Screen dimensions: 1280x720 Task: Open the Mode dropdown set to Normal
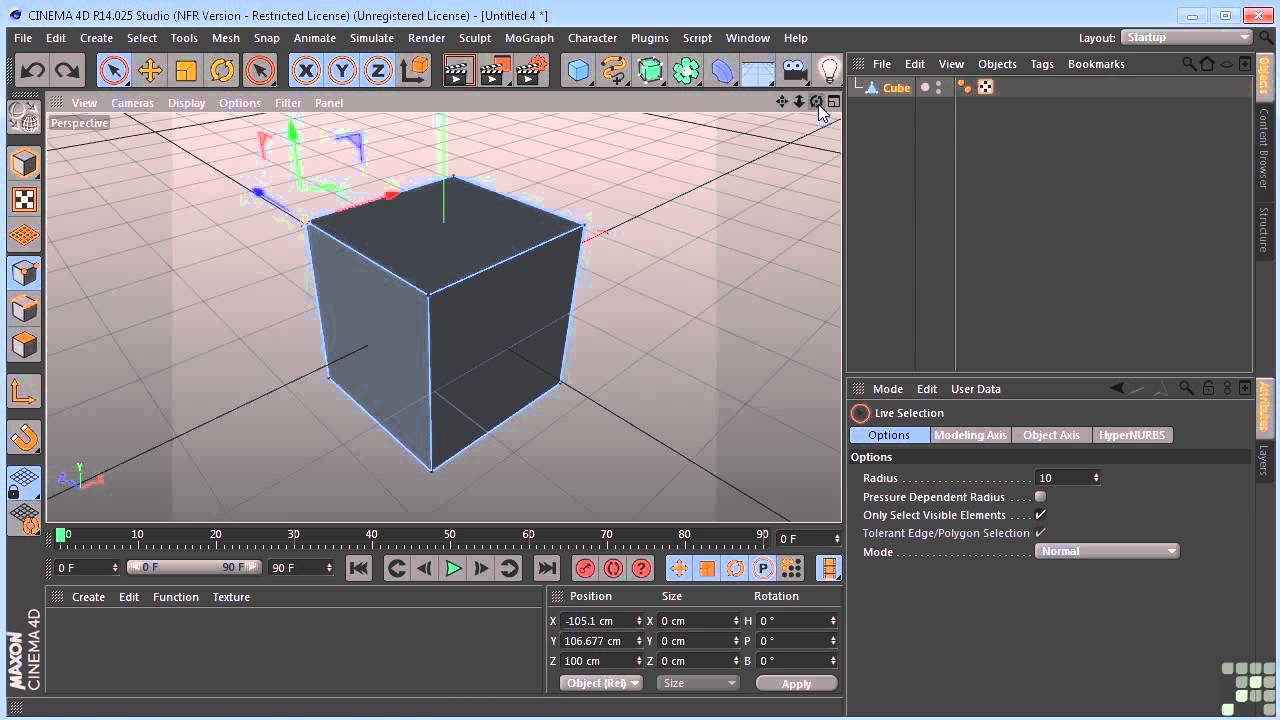click(x=1107, y=551)
